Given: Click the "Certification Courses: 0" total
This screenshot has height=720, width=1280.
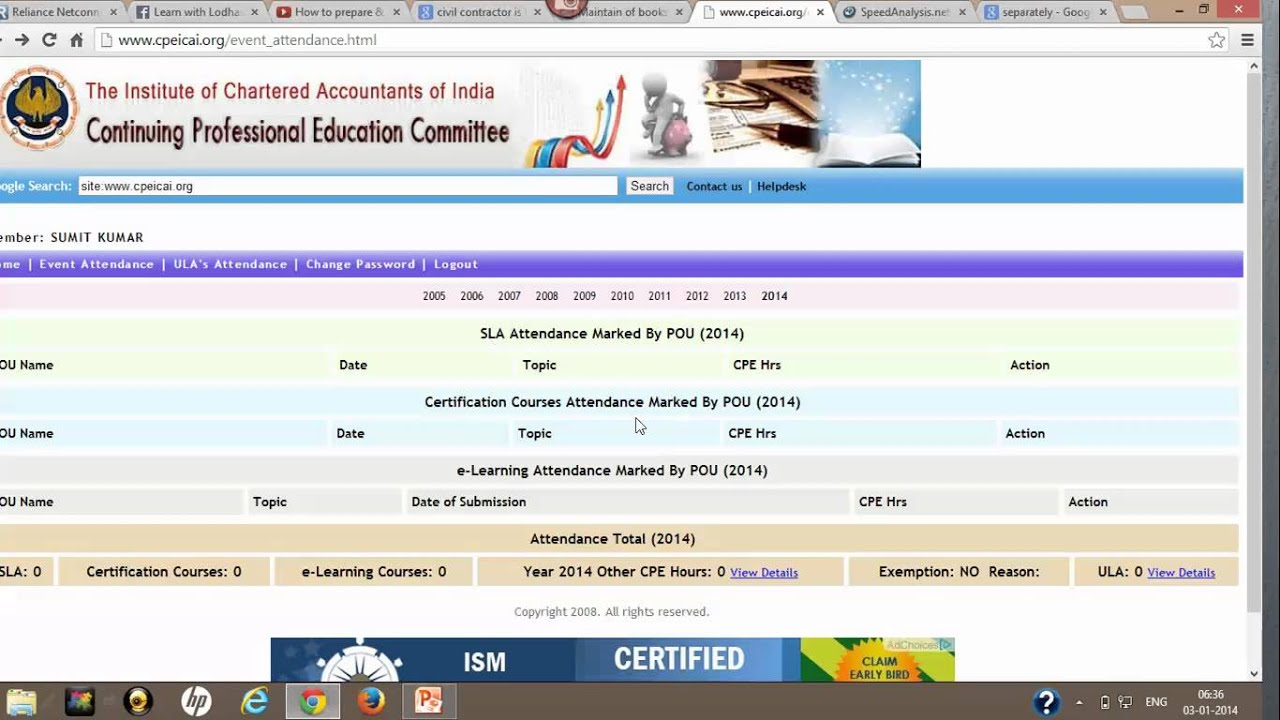Looking at the screenshot, I should point(164,572).
